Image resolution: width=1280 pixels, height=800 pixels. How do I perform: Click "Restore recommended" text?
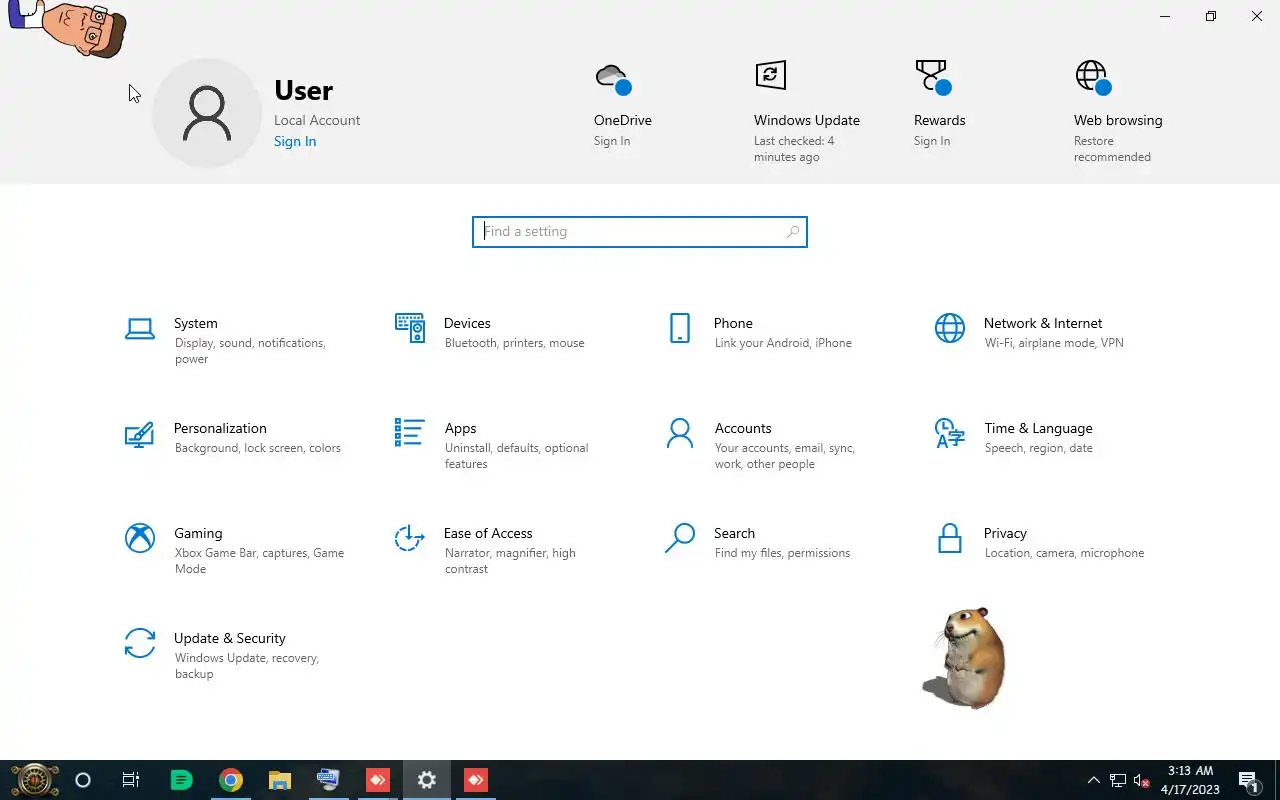[1112, 149]
